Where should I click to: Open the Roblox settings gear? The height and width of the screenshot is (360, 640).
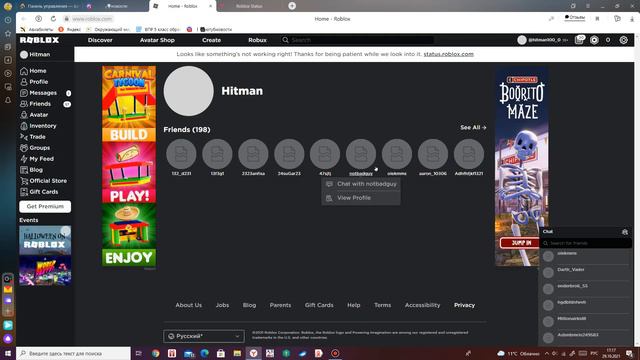(x=624, y=40)
